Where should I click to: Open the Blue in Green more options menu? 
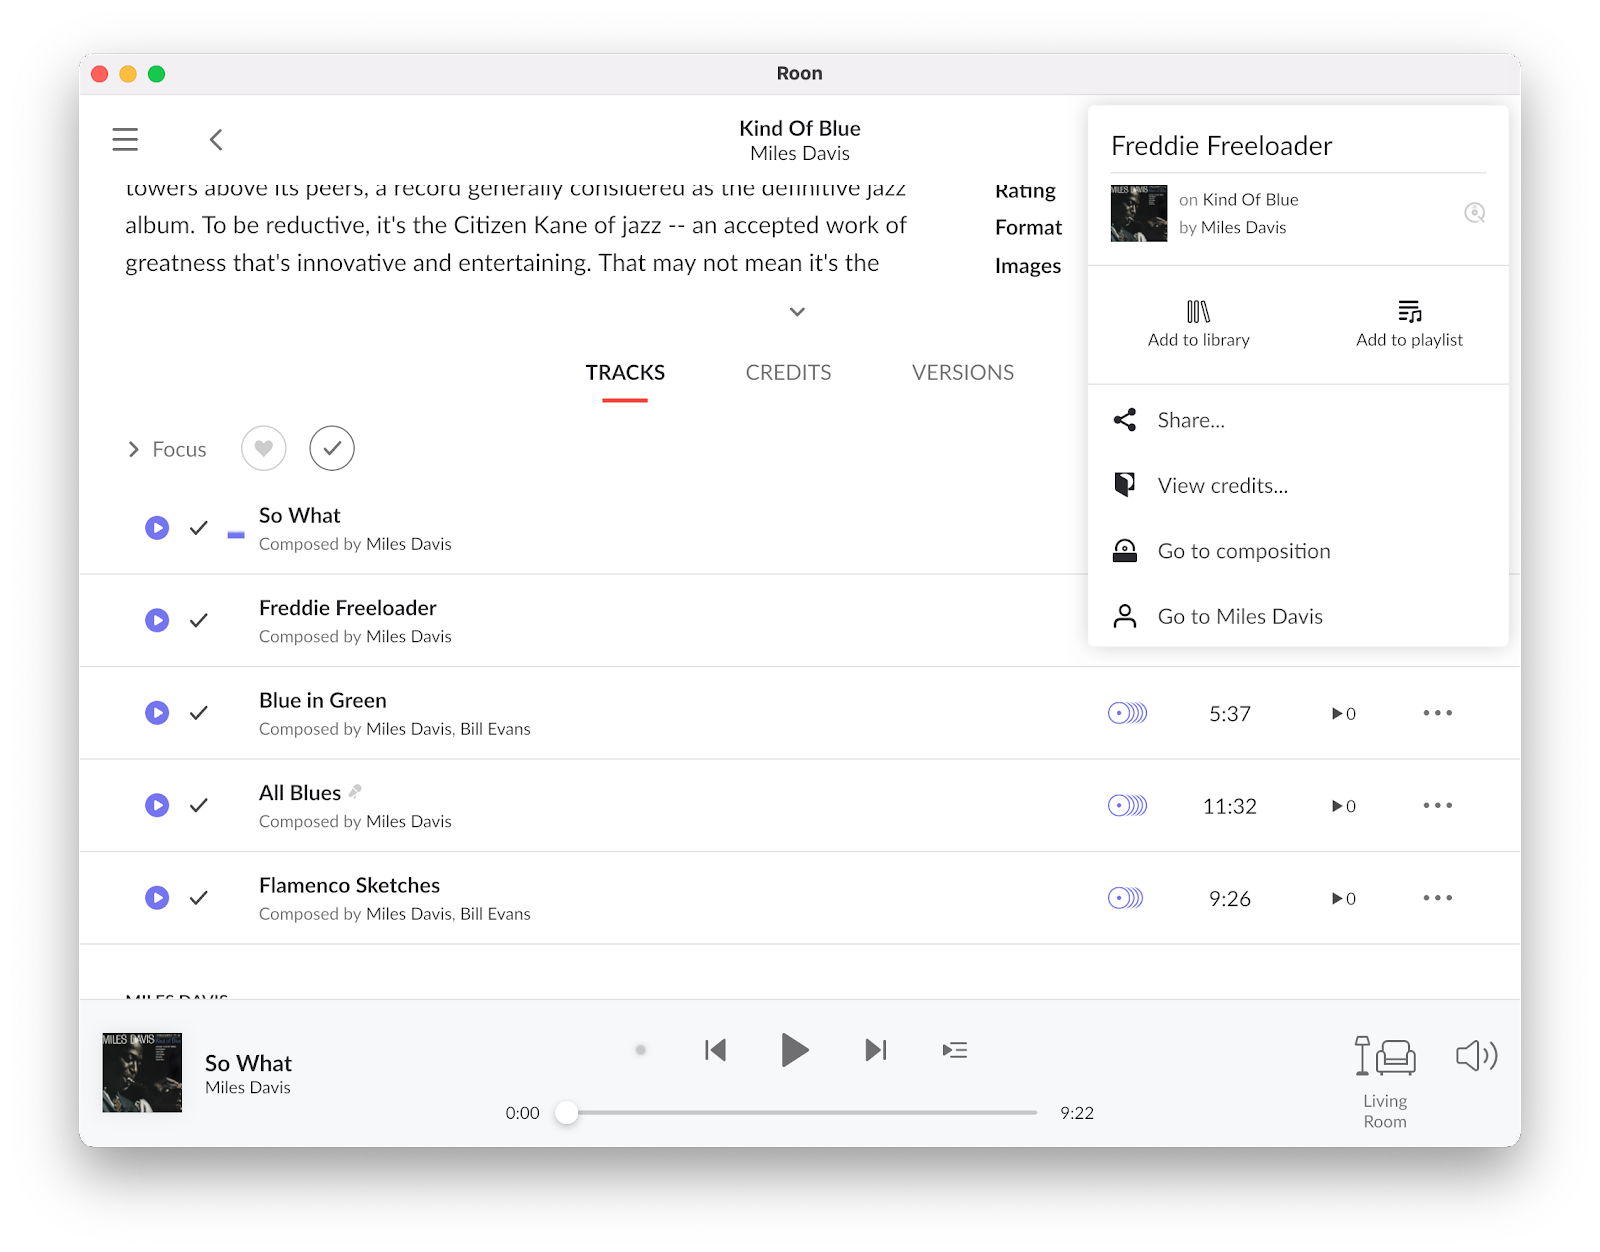click(1437, 713)
